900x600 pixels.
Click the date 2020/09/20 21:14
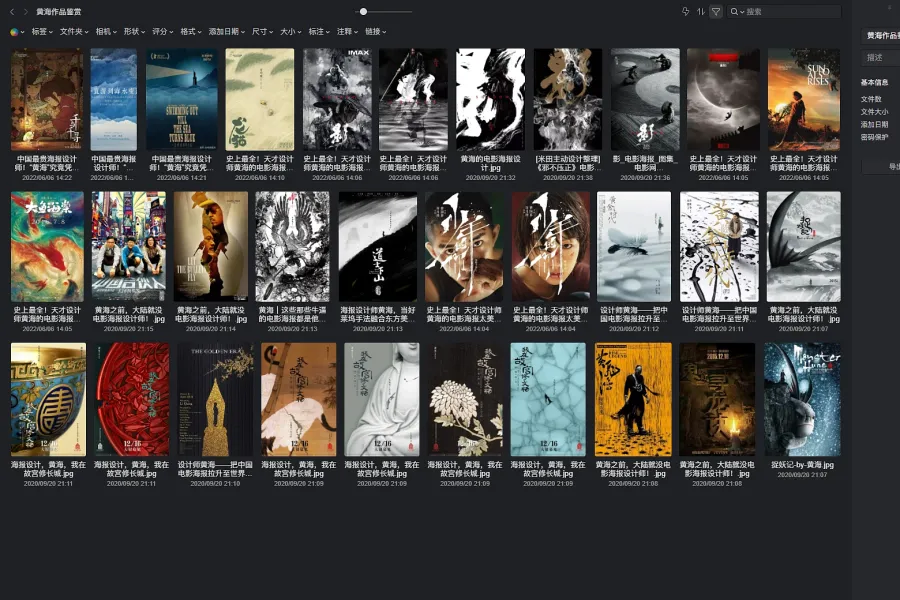[x=211, y=329]
